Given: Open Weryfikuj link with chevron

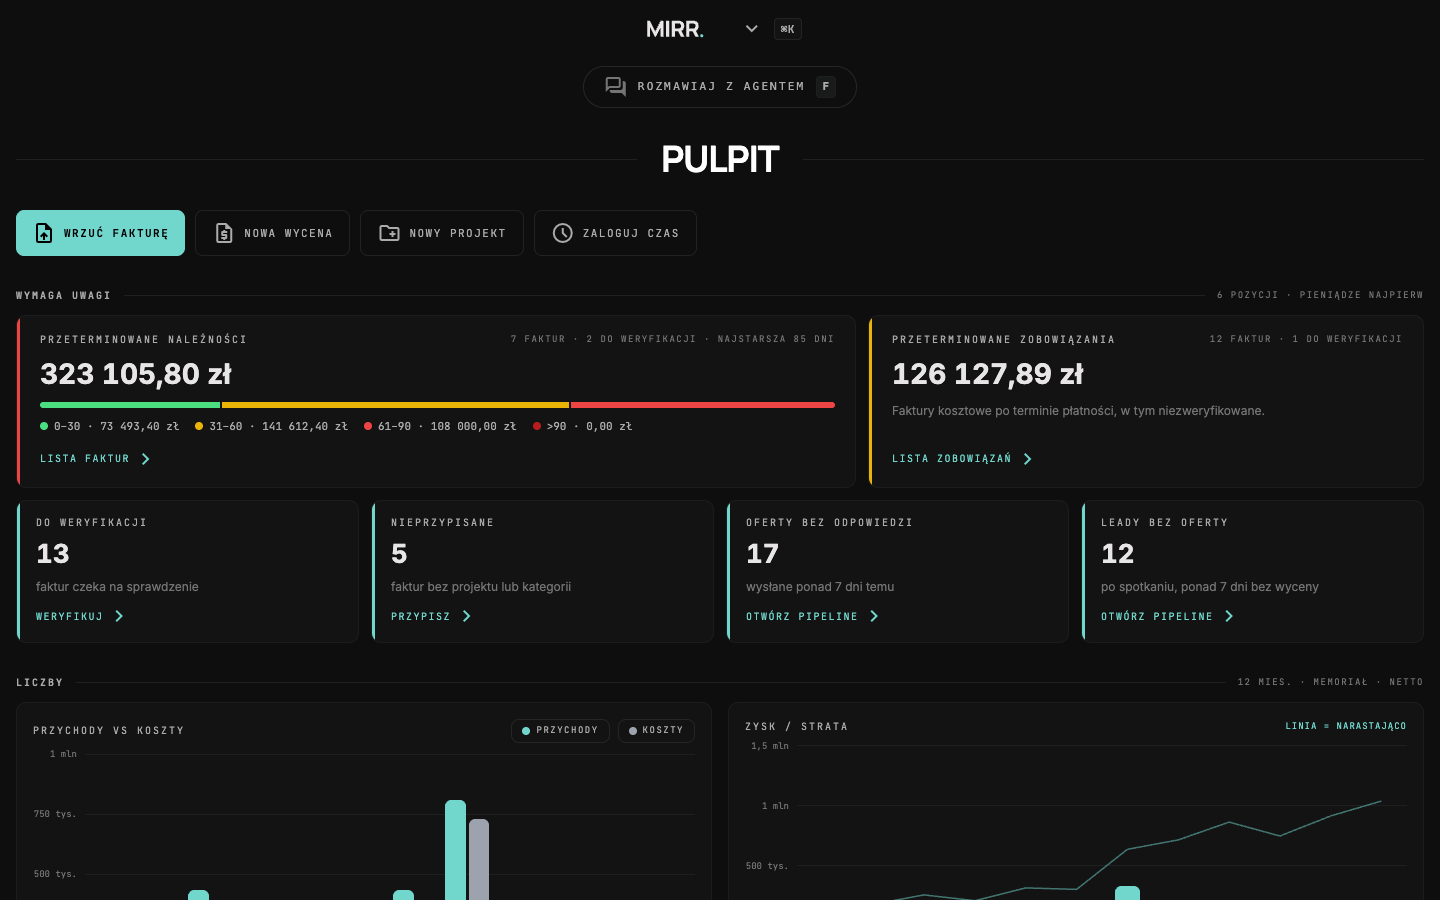Looking at the screenshot, I should [80, 617].
